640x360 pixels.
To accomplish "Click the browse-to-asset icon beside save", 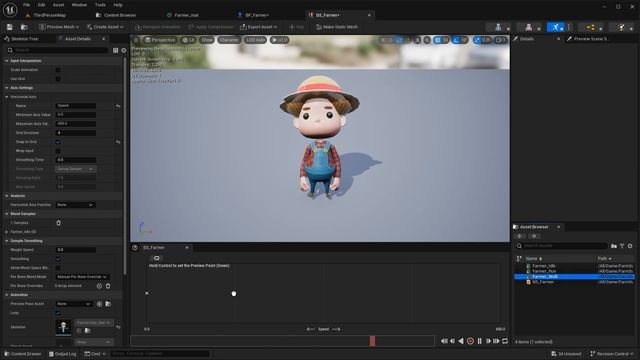I will (24, 27).
